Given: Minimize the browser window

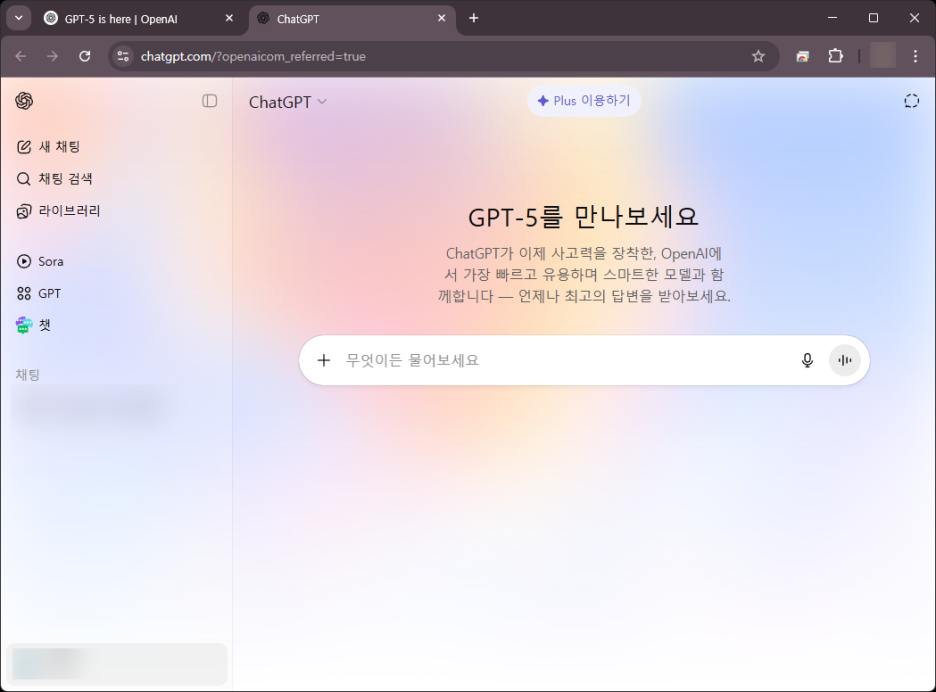Looking at the screenshot, I should coord(832,18).
